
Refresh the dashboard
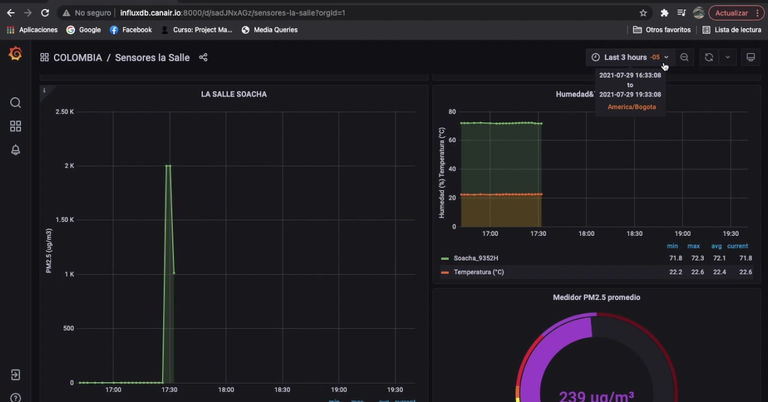coord(709,57)
